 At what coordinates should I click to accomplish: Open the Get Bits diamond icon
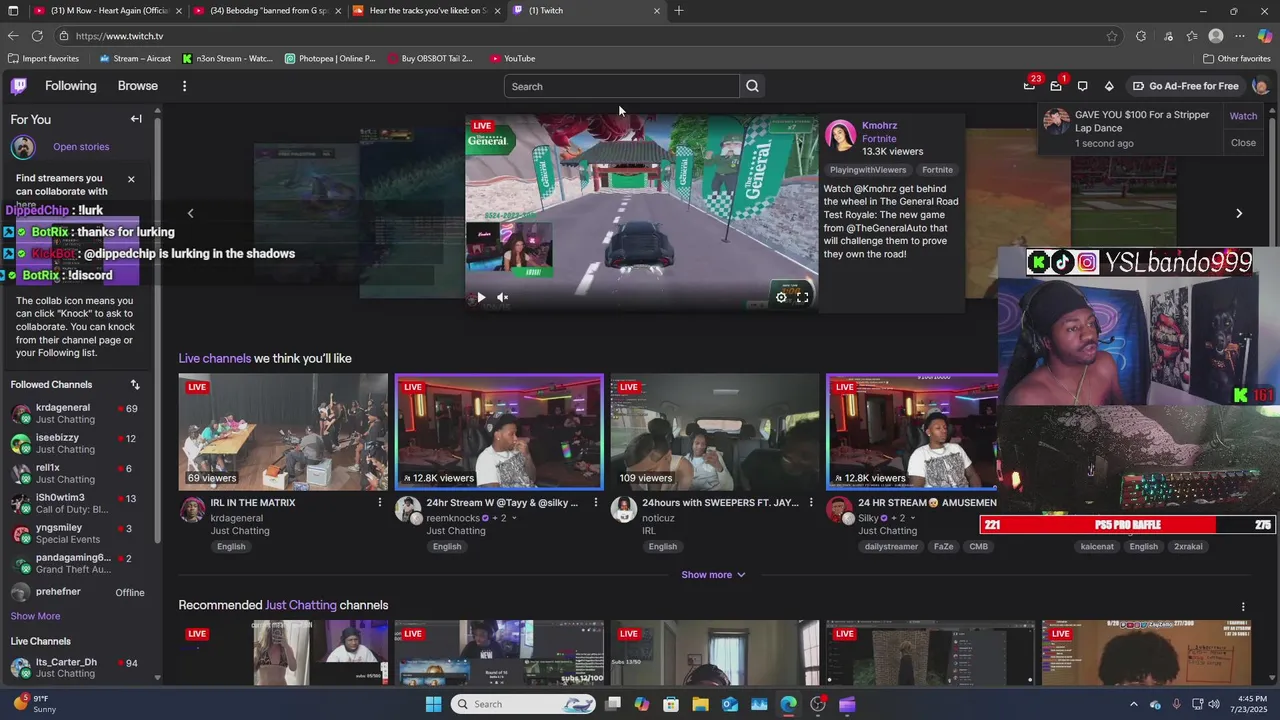(x=1109, y=86)
